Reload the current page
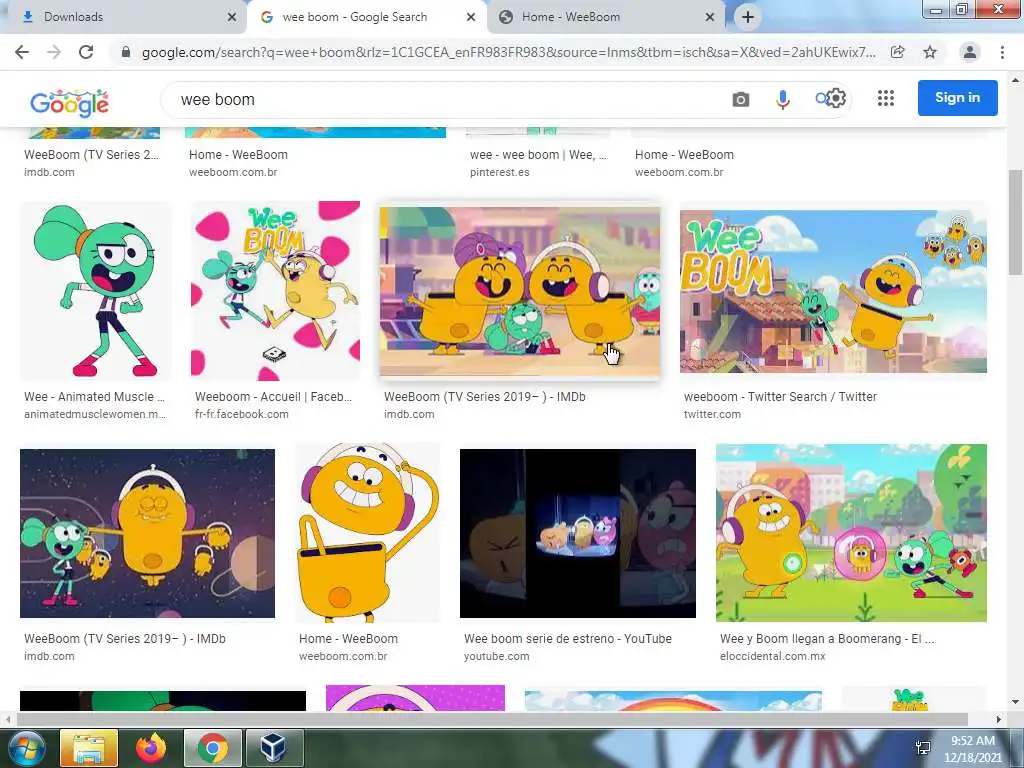This screenshot has width=1024, height=768. coord(86,52)
